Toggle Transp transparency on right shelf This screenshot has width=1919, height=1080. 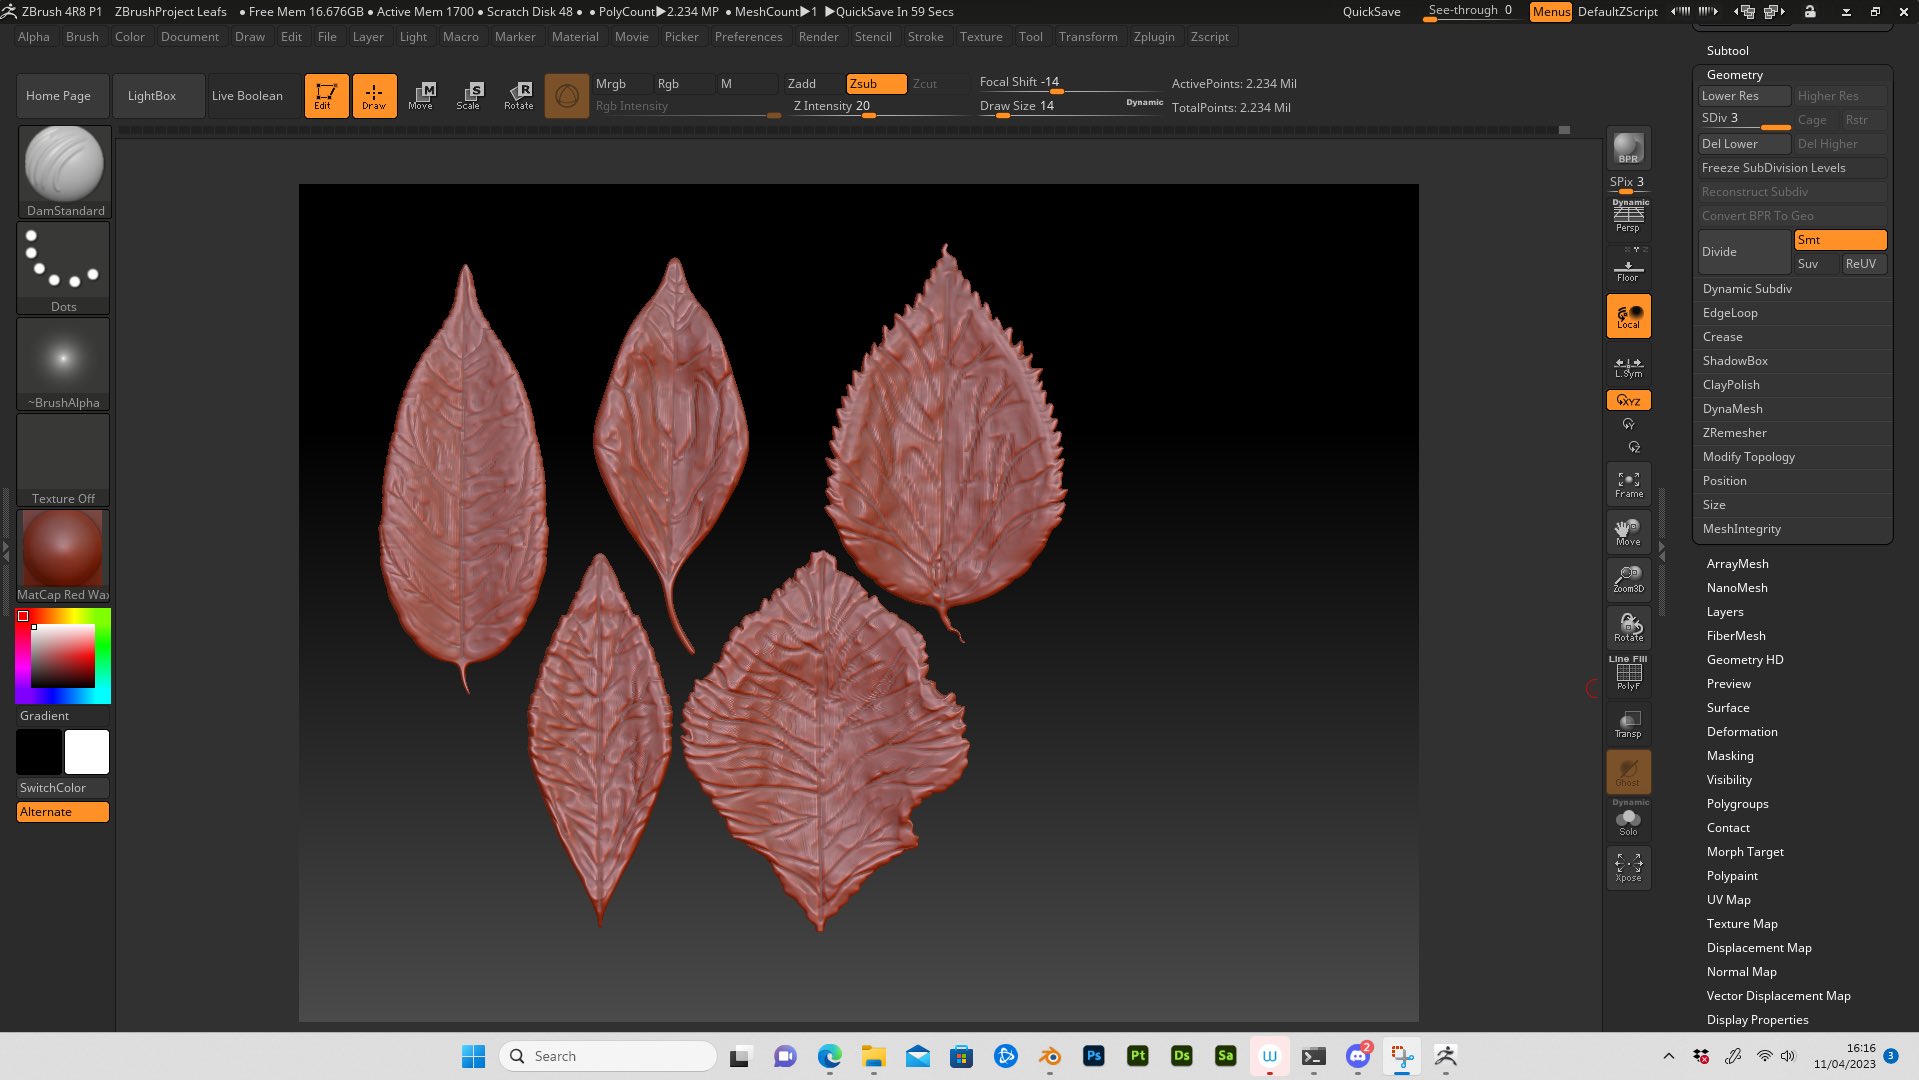point(1628,723)
